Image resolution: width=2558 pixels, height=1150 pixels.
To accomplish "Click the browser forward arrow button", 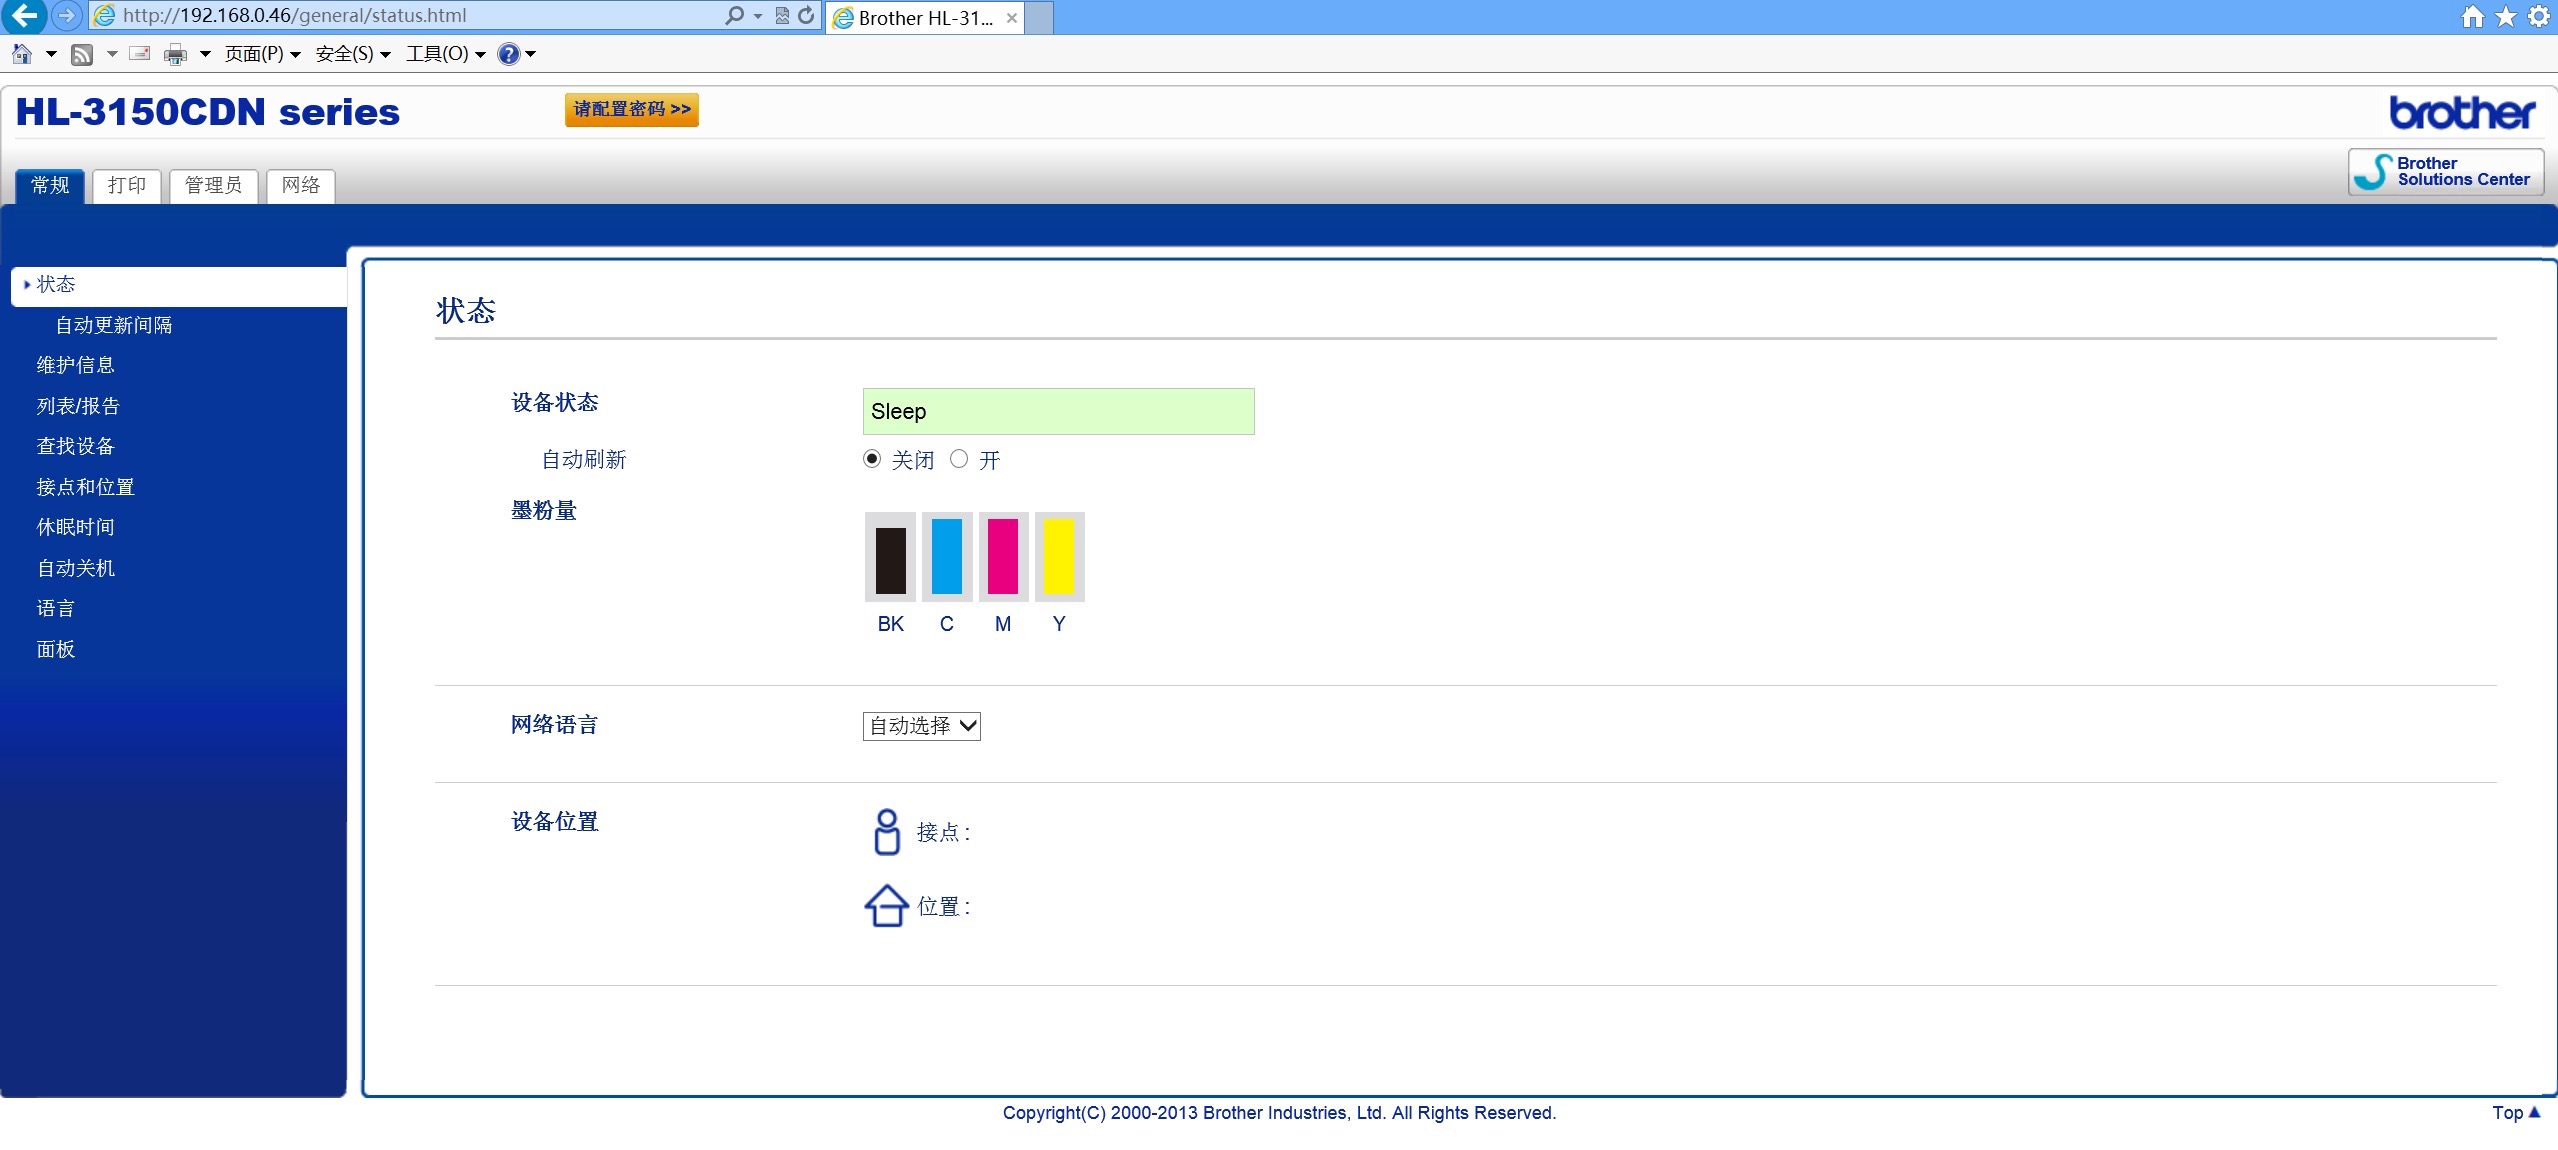I will [66, 15].
